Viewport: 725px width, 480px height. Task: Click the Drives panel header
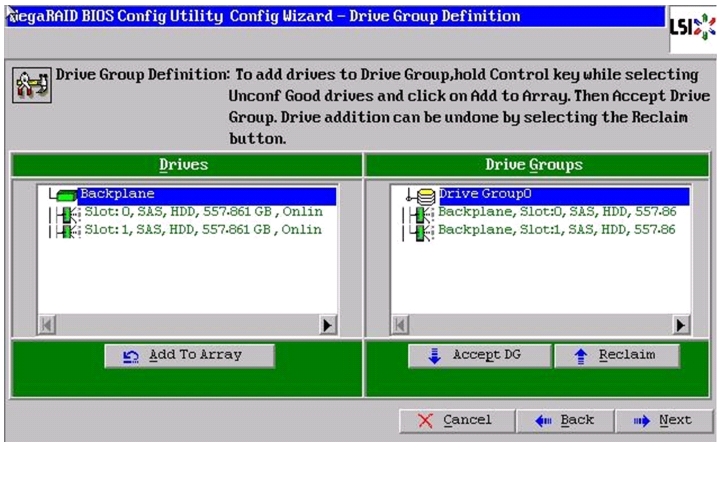(x=186, y=165)
